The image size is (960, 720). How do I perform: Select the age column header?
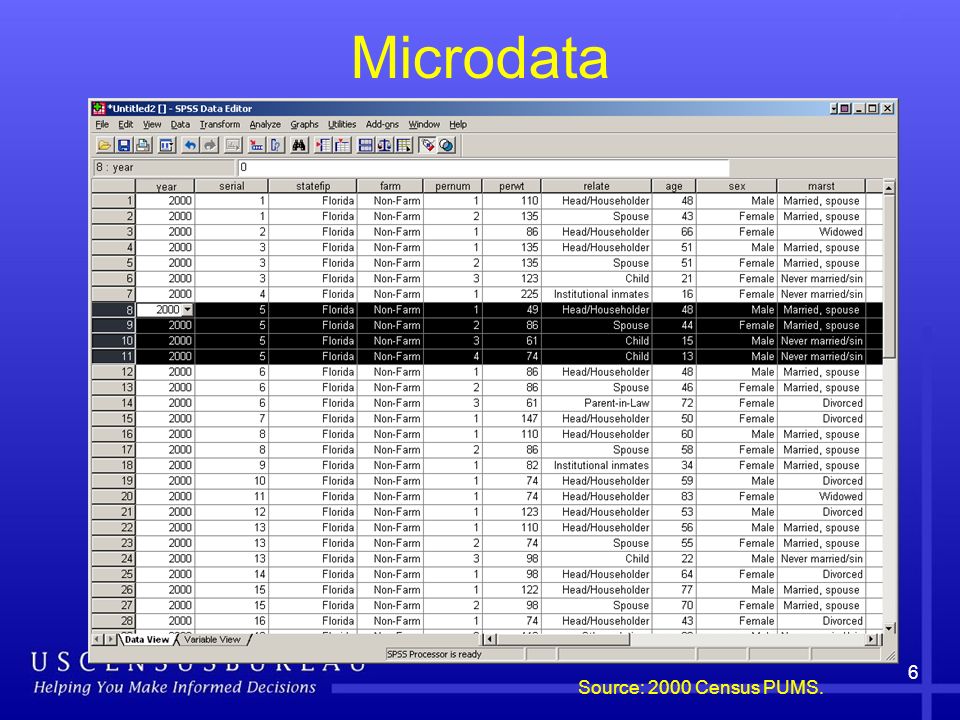coord(673,186)
